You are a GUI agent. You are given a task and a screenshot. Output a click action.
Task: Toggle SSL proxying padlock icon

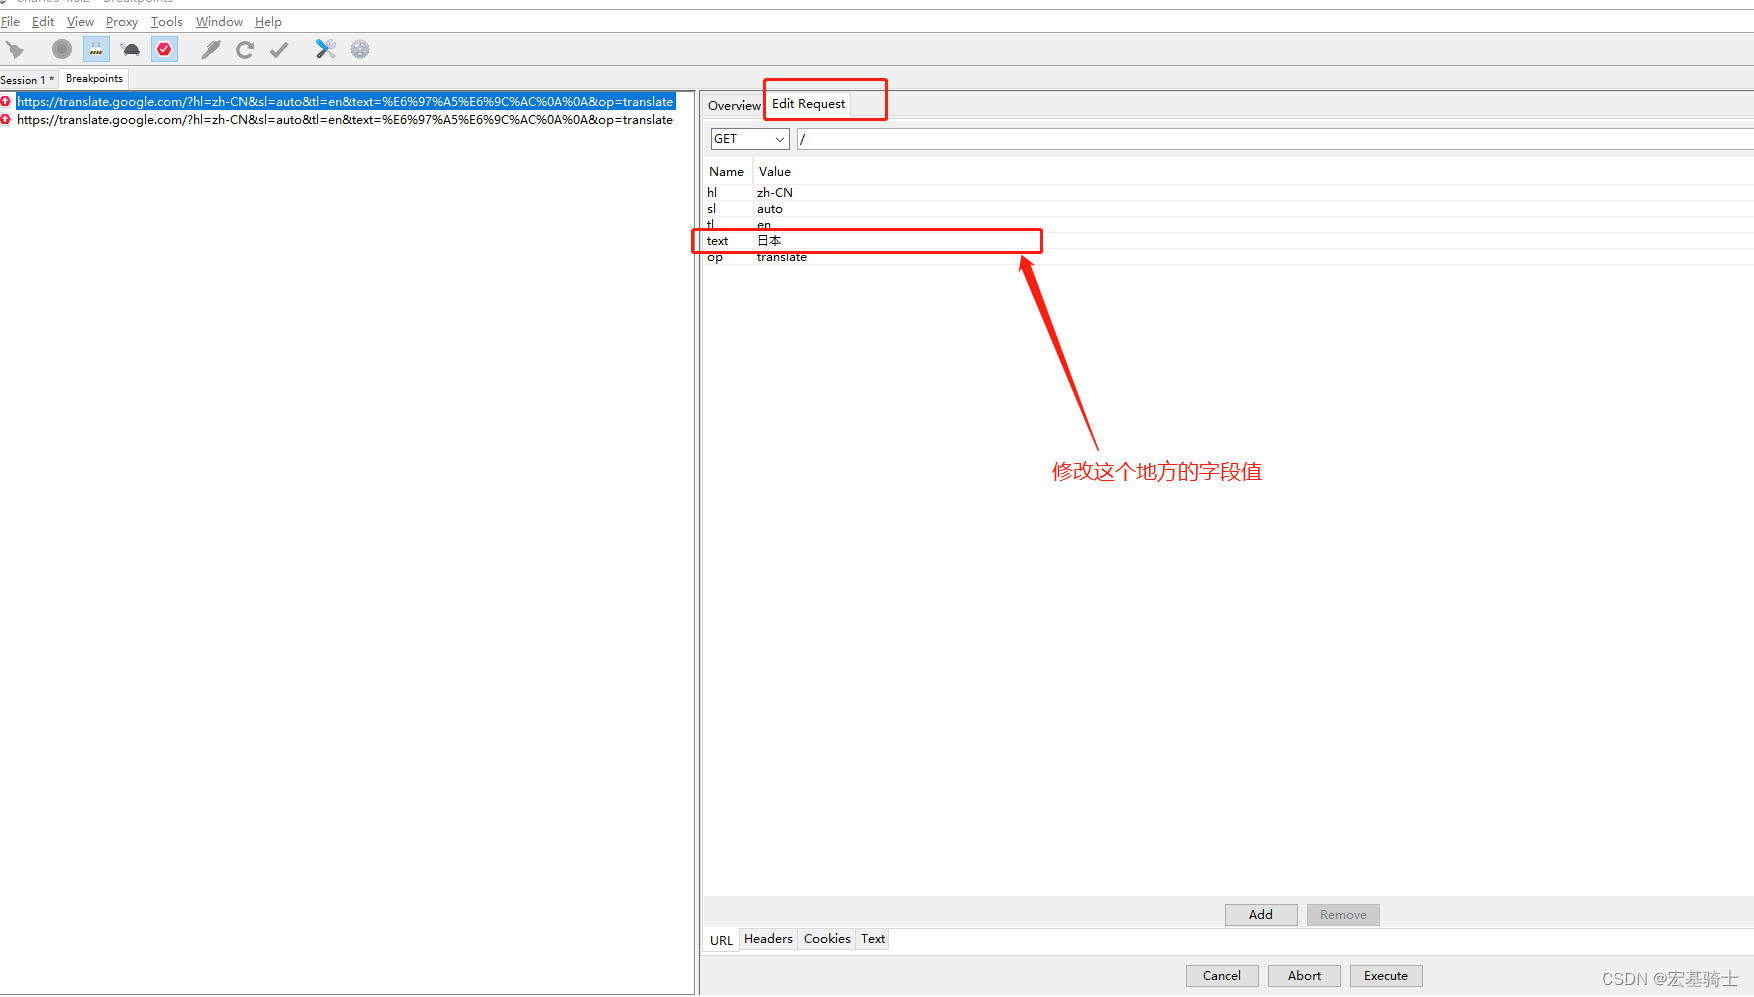96,49
